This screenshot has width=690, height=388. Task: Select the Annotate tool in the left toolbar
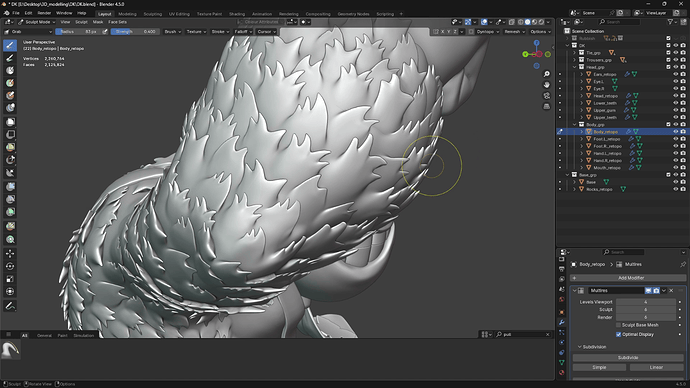10,305
